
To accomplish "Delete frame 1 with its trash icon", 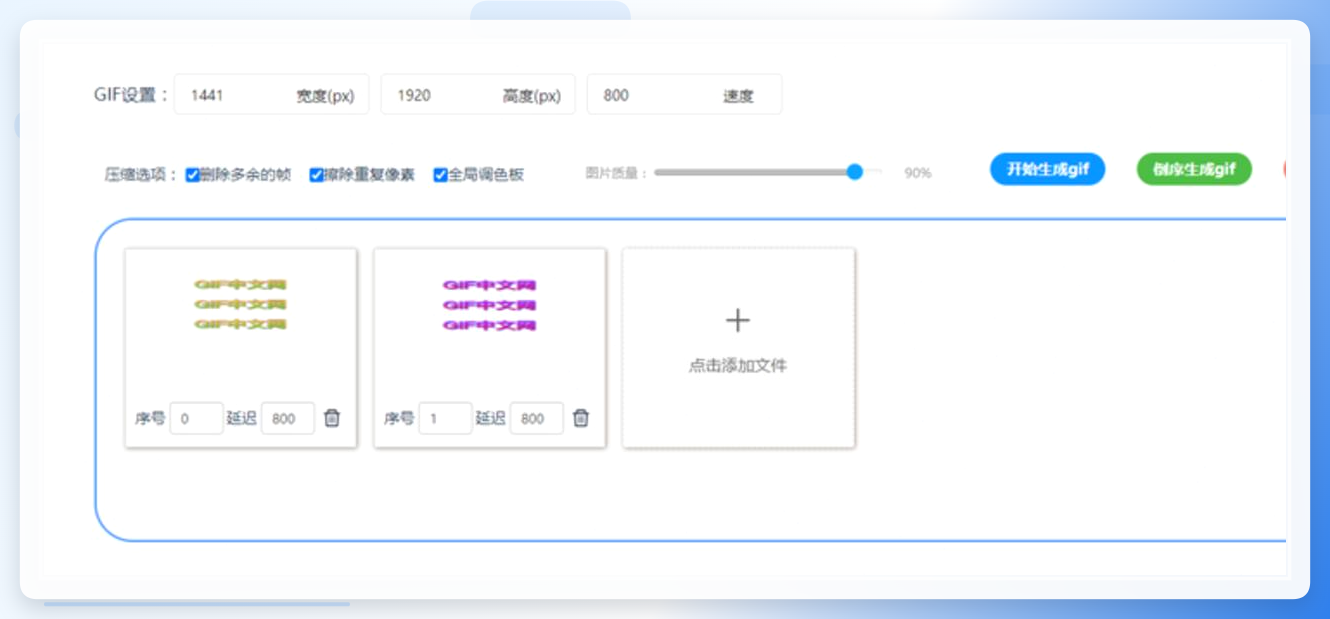I will (x=581, y=418).
